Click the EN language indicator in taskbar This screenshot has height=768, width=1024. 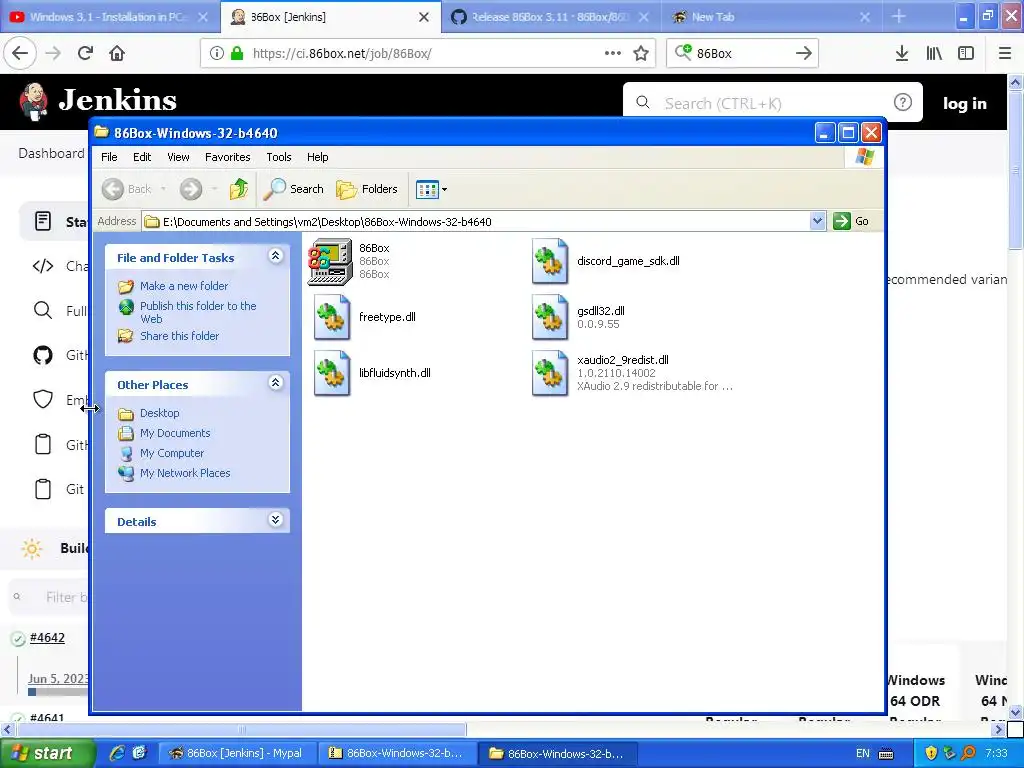[863, 753]
